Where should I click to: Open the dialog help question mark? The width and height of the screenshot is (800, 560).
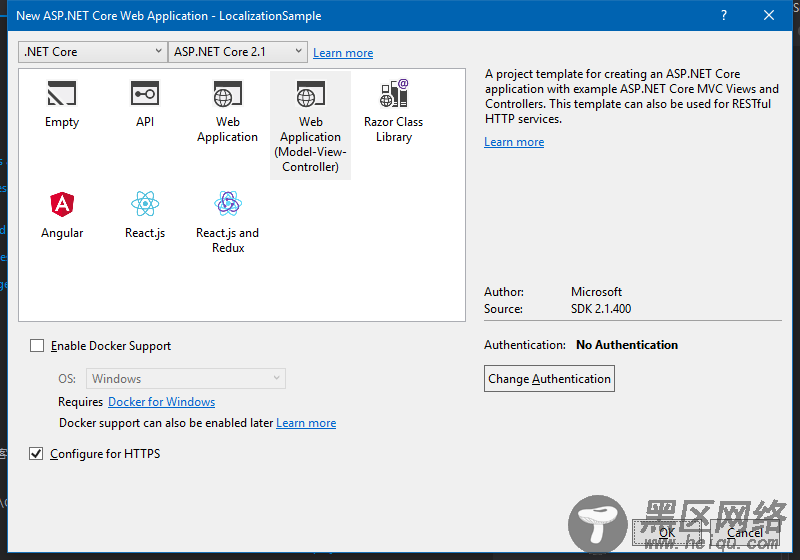coord(723,15)
